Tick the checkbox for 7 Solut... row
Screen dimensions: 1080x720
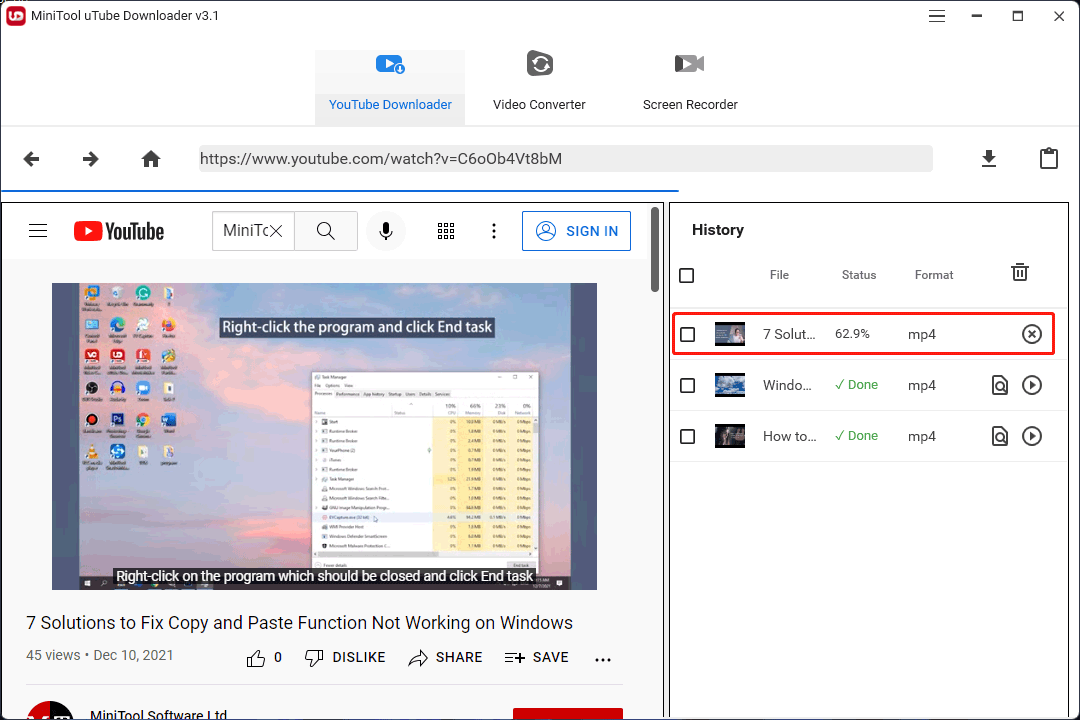[687, 335]
